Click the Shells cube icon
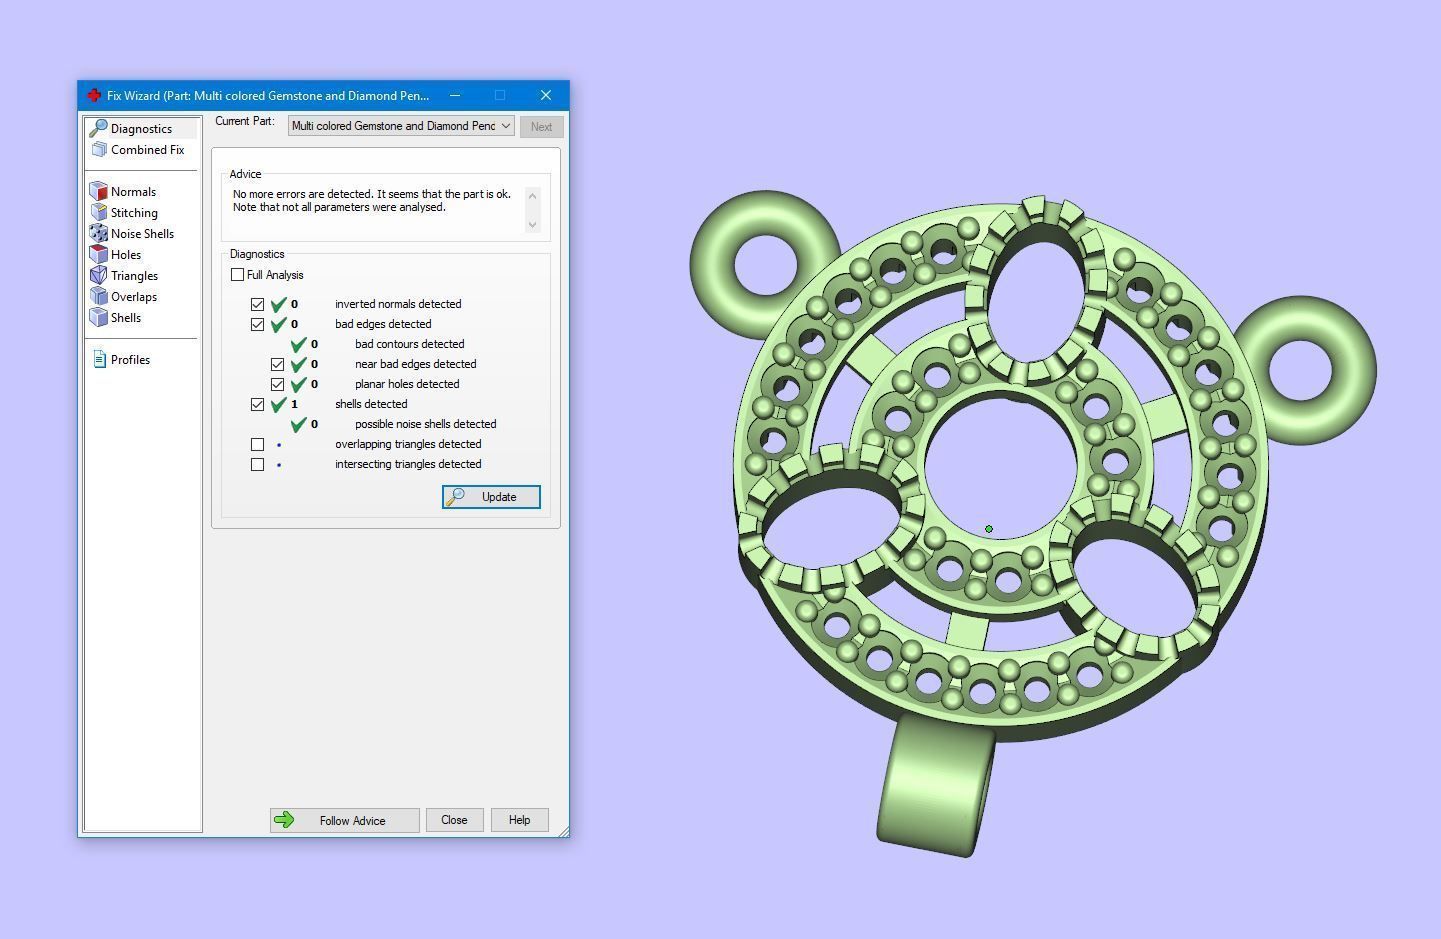This screenshot has height=939, width=1441. coord(98,317)
